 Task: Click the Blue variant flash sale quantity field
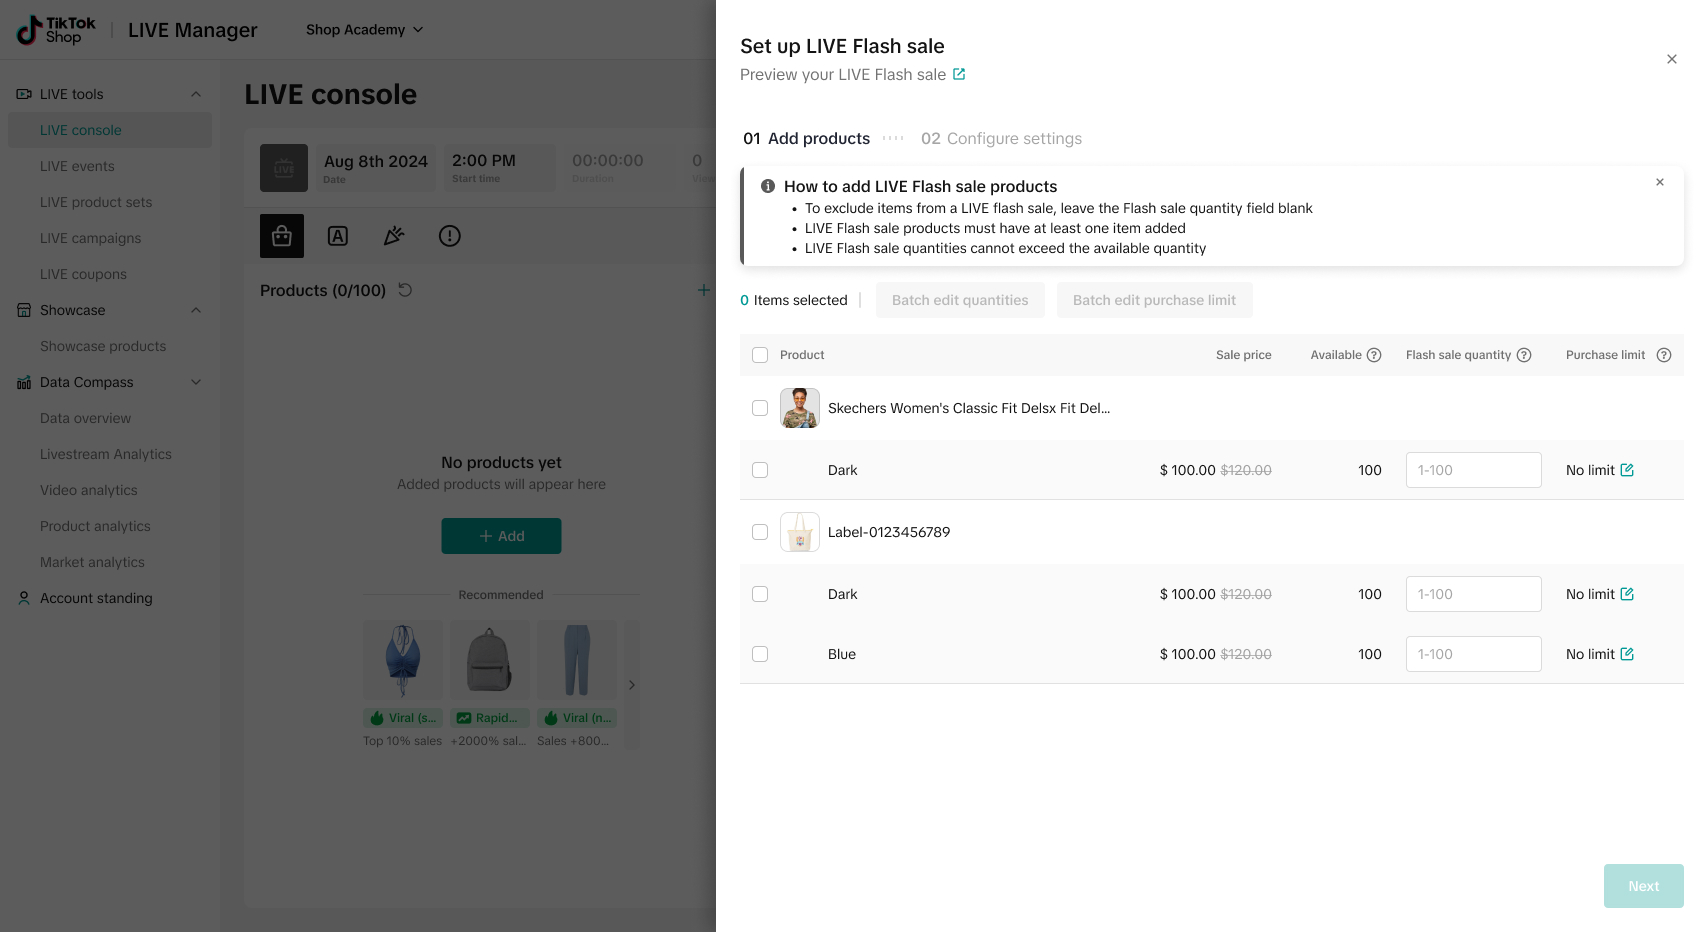click(x=1473, y=654)
